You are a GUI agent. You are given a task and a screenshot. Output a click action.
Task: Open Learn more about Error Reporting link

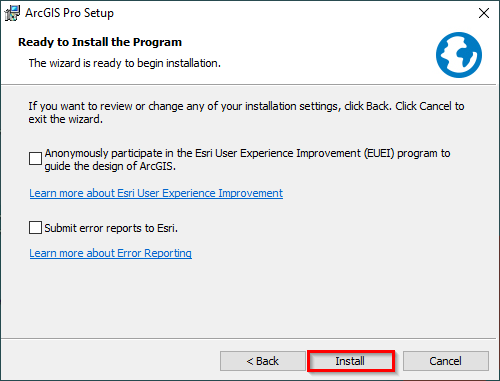tap(110, 253)
